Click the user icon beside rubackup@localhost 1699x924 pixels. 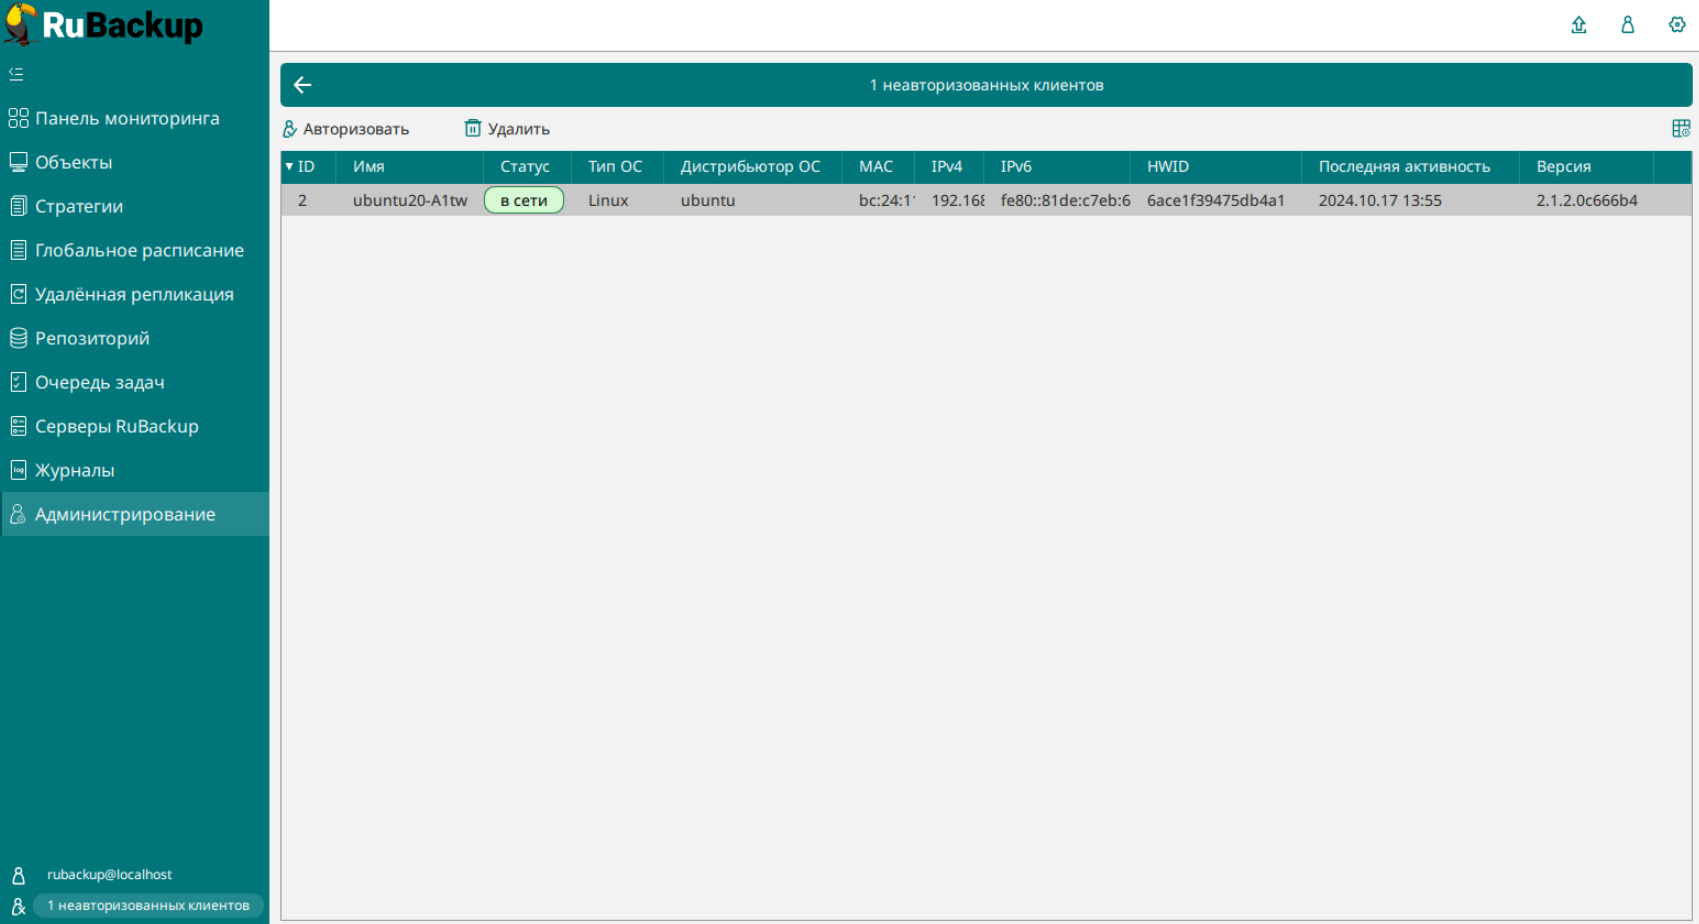pyautogui.click(x=18, y=875)
